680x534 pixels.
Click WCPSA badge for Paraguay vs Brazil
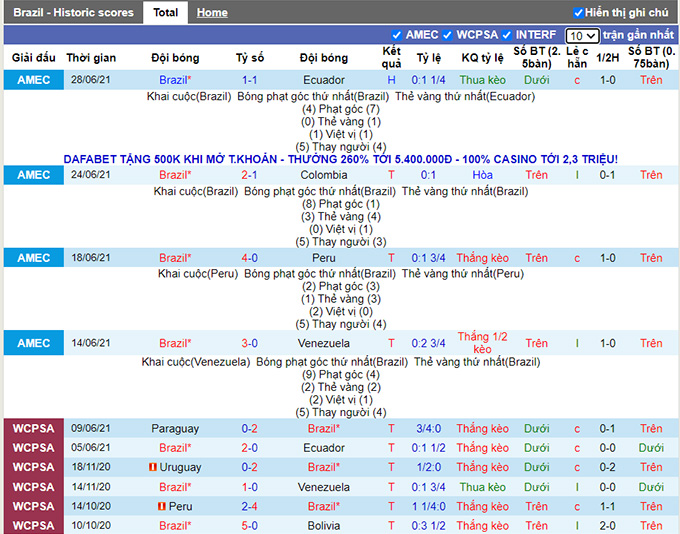click(x=33, y=429)
